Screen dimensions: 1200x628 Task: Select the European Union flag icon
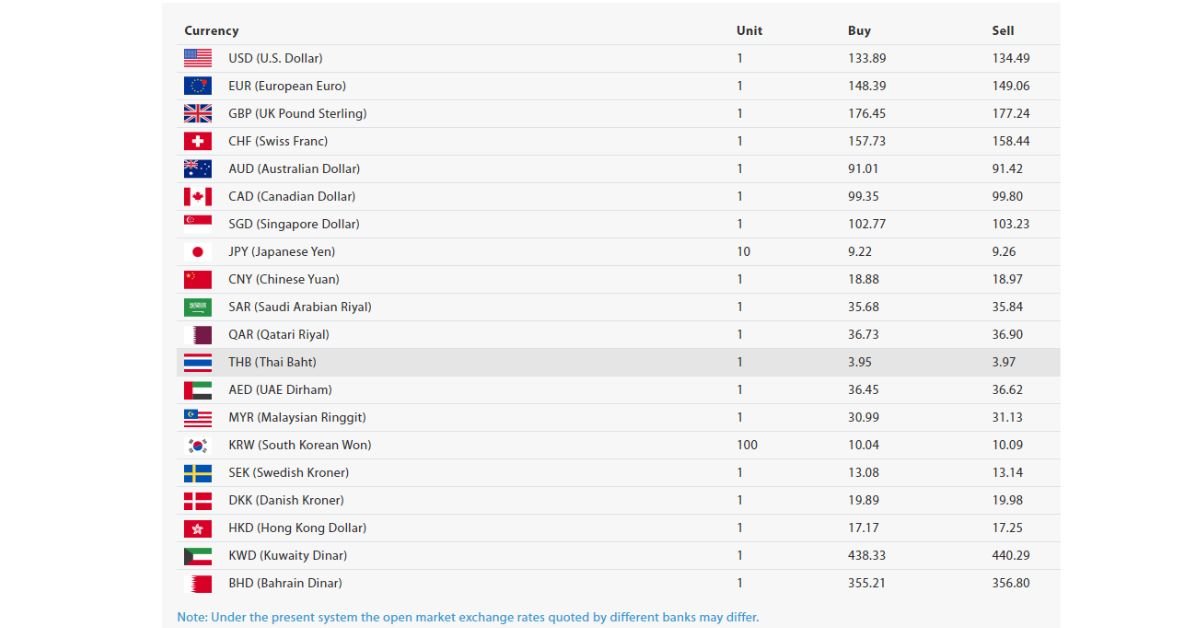coord(197,86)
